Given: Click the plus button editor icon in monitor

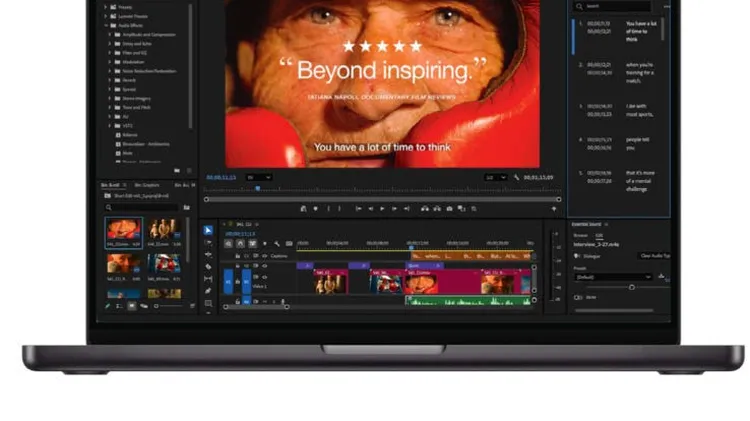Looking at the screenshot, I should pyautogui.click(x=554, y=209).
